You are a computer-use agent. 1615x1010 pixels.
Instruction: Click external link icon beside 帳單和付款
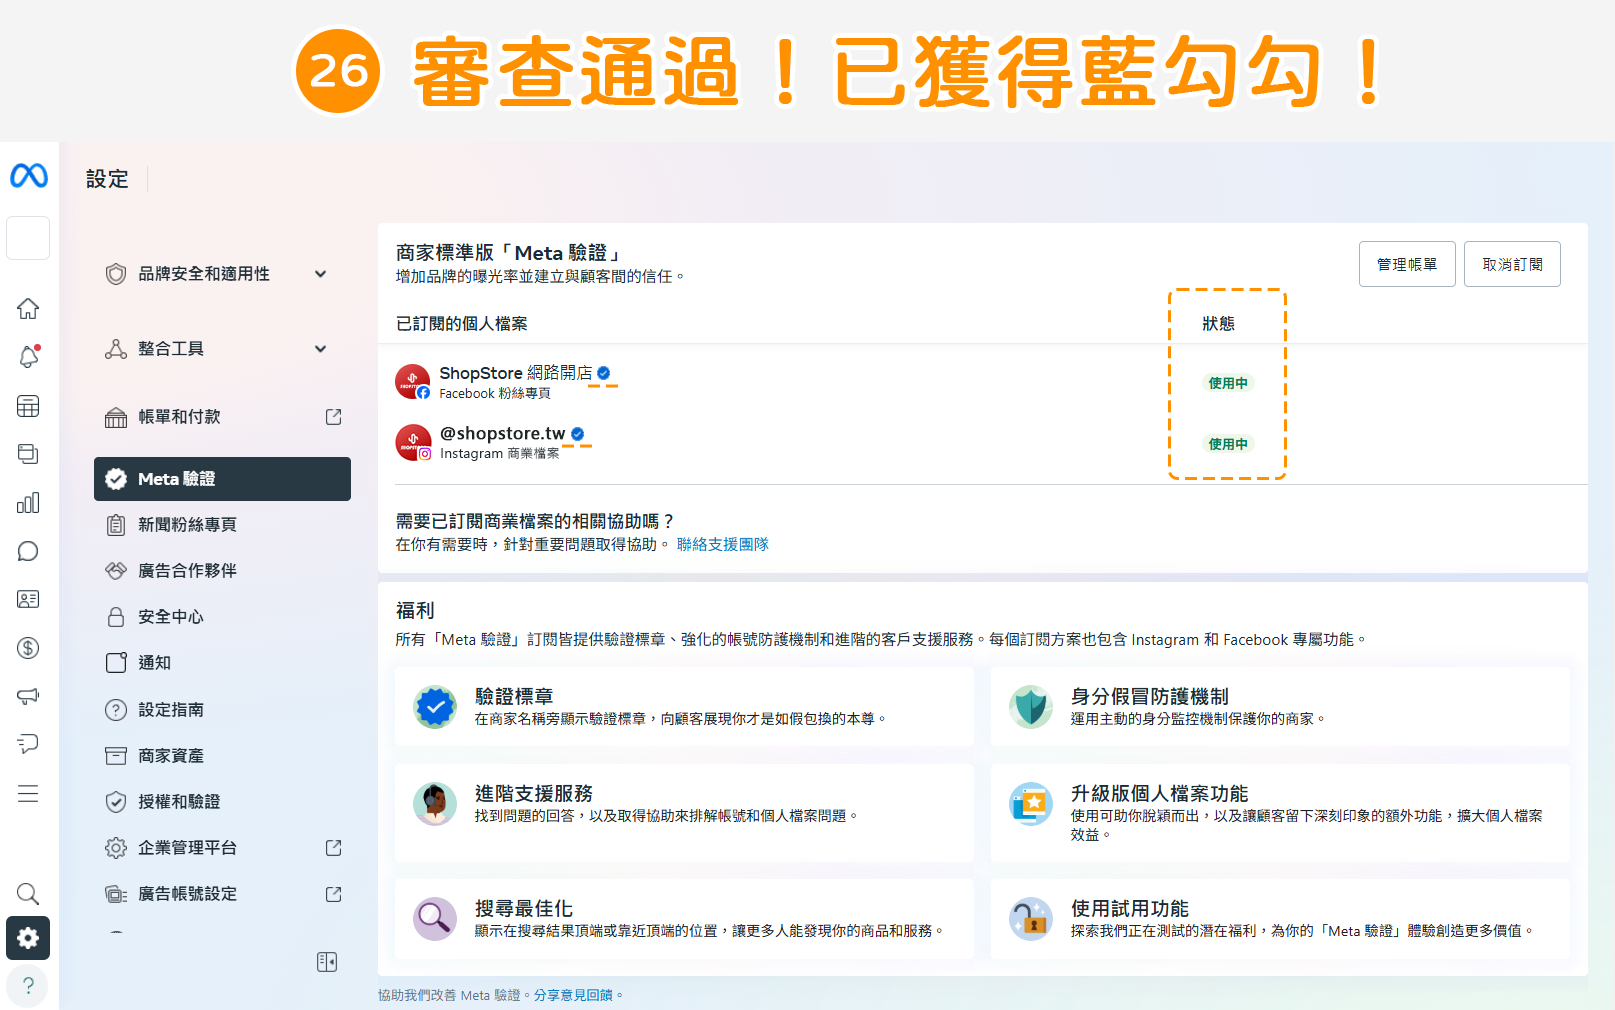[334, 417]
